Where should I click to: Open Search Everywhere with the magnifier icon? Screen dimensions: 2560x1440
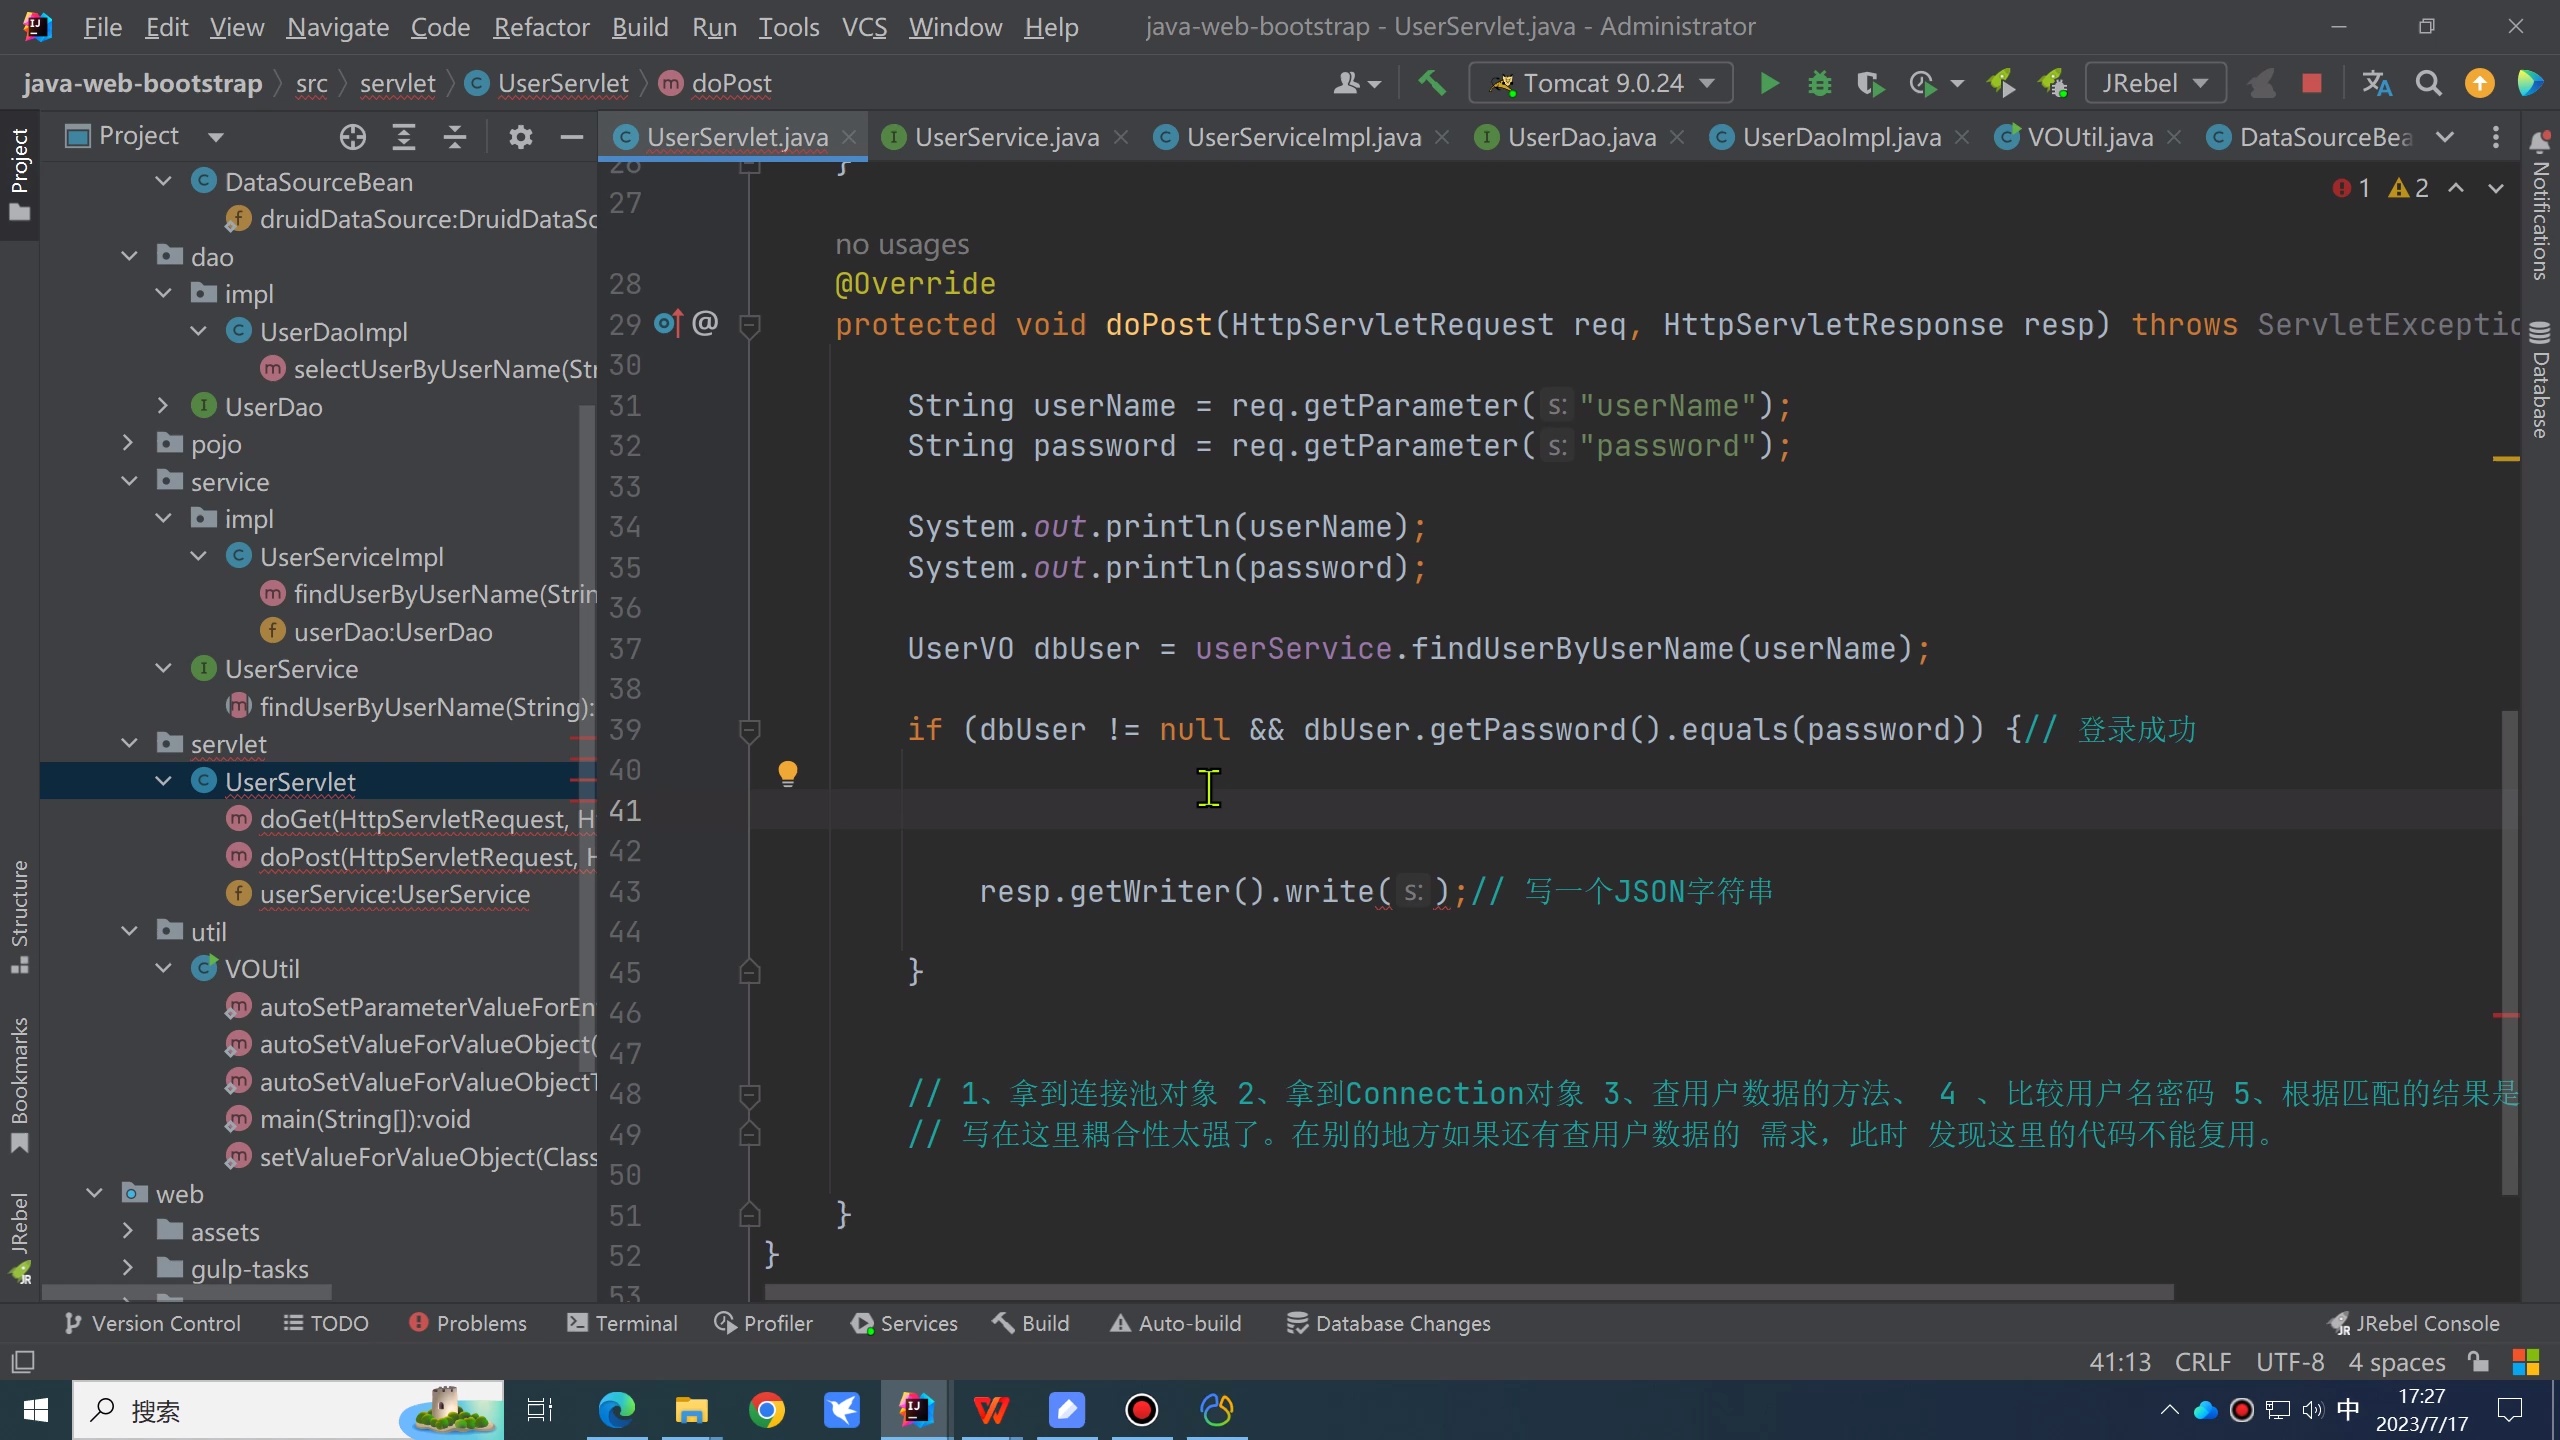click(x=2428, y=83)
